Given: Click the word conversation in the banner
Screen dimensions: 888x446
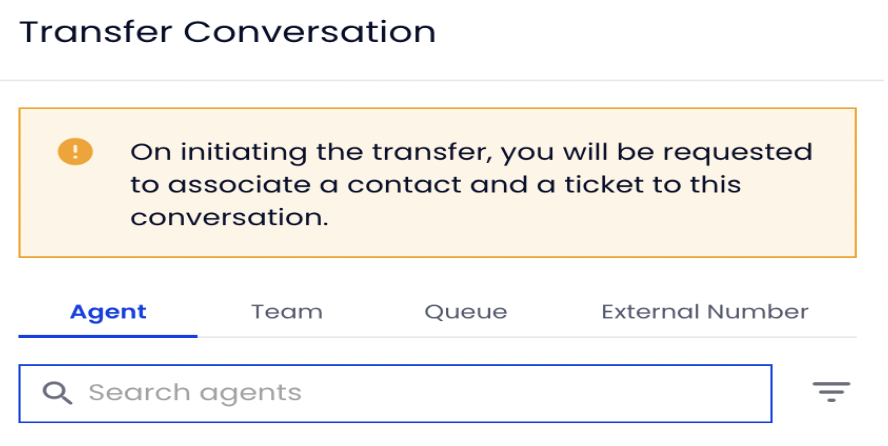Looking at the screenshot, I should (229, 217).
